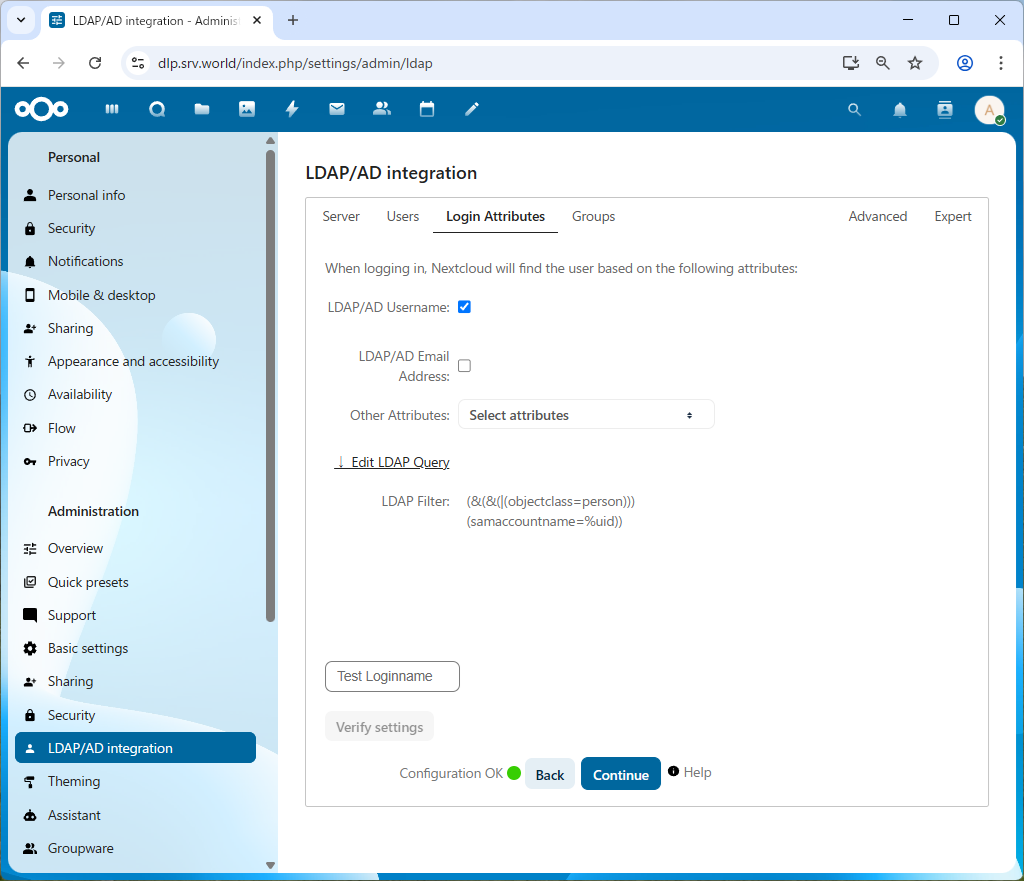Open Support section
Image resolution: width=1024 pixels, height=881 pixels.
click(136, 615)
